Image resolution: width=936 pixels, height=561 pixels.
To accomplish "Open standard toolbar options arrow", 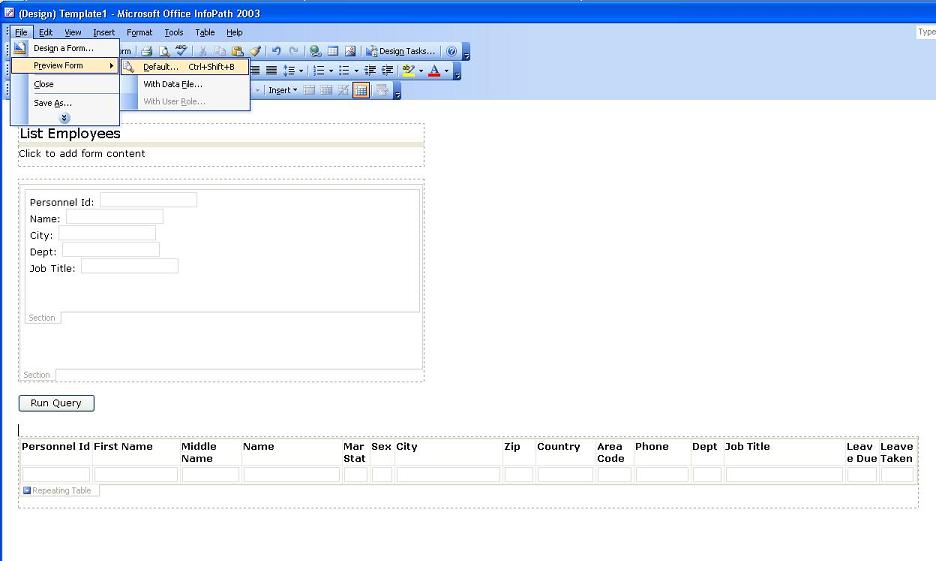I will point(466,52).
